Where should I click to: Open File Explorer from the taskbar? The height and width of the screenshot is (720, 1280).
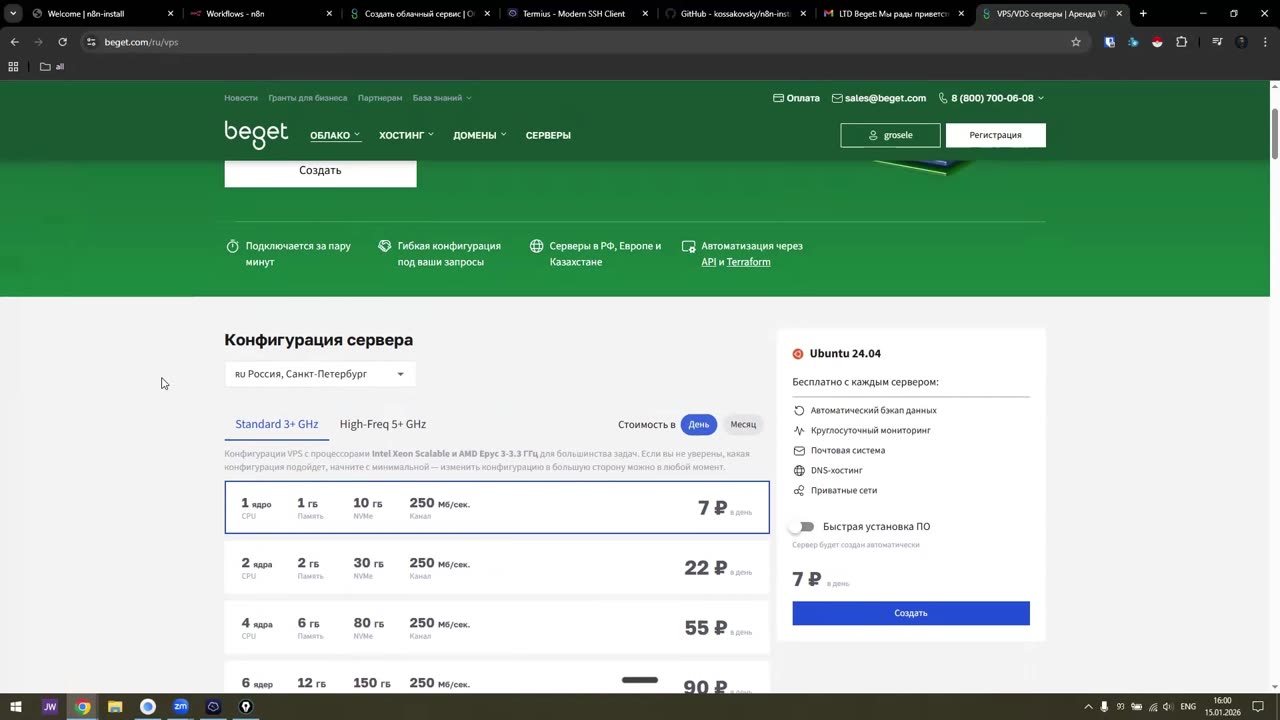pos(115,707)
